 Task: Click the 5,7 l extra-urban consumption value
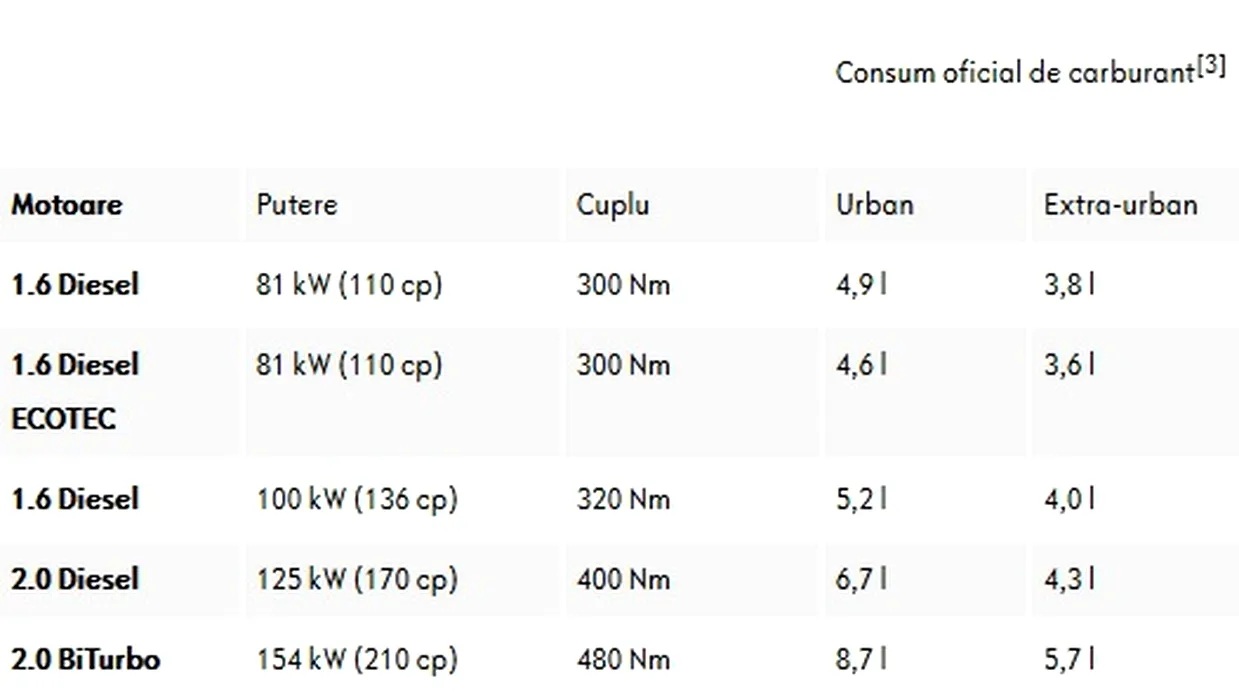[x=1070, y=660]
